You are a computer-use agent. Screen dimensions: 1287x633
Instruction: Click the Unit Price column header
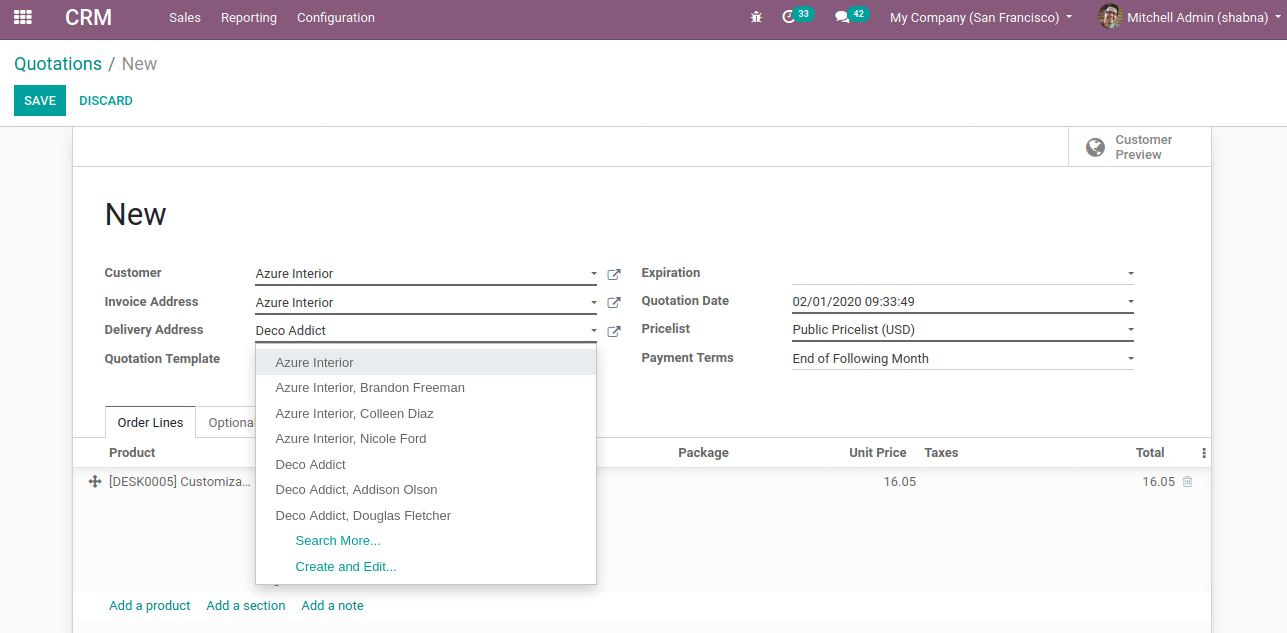(878, 453)
